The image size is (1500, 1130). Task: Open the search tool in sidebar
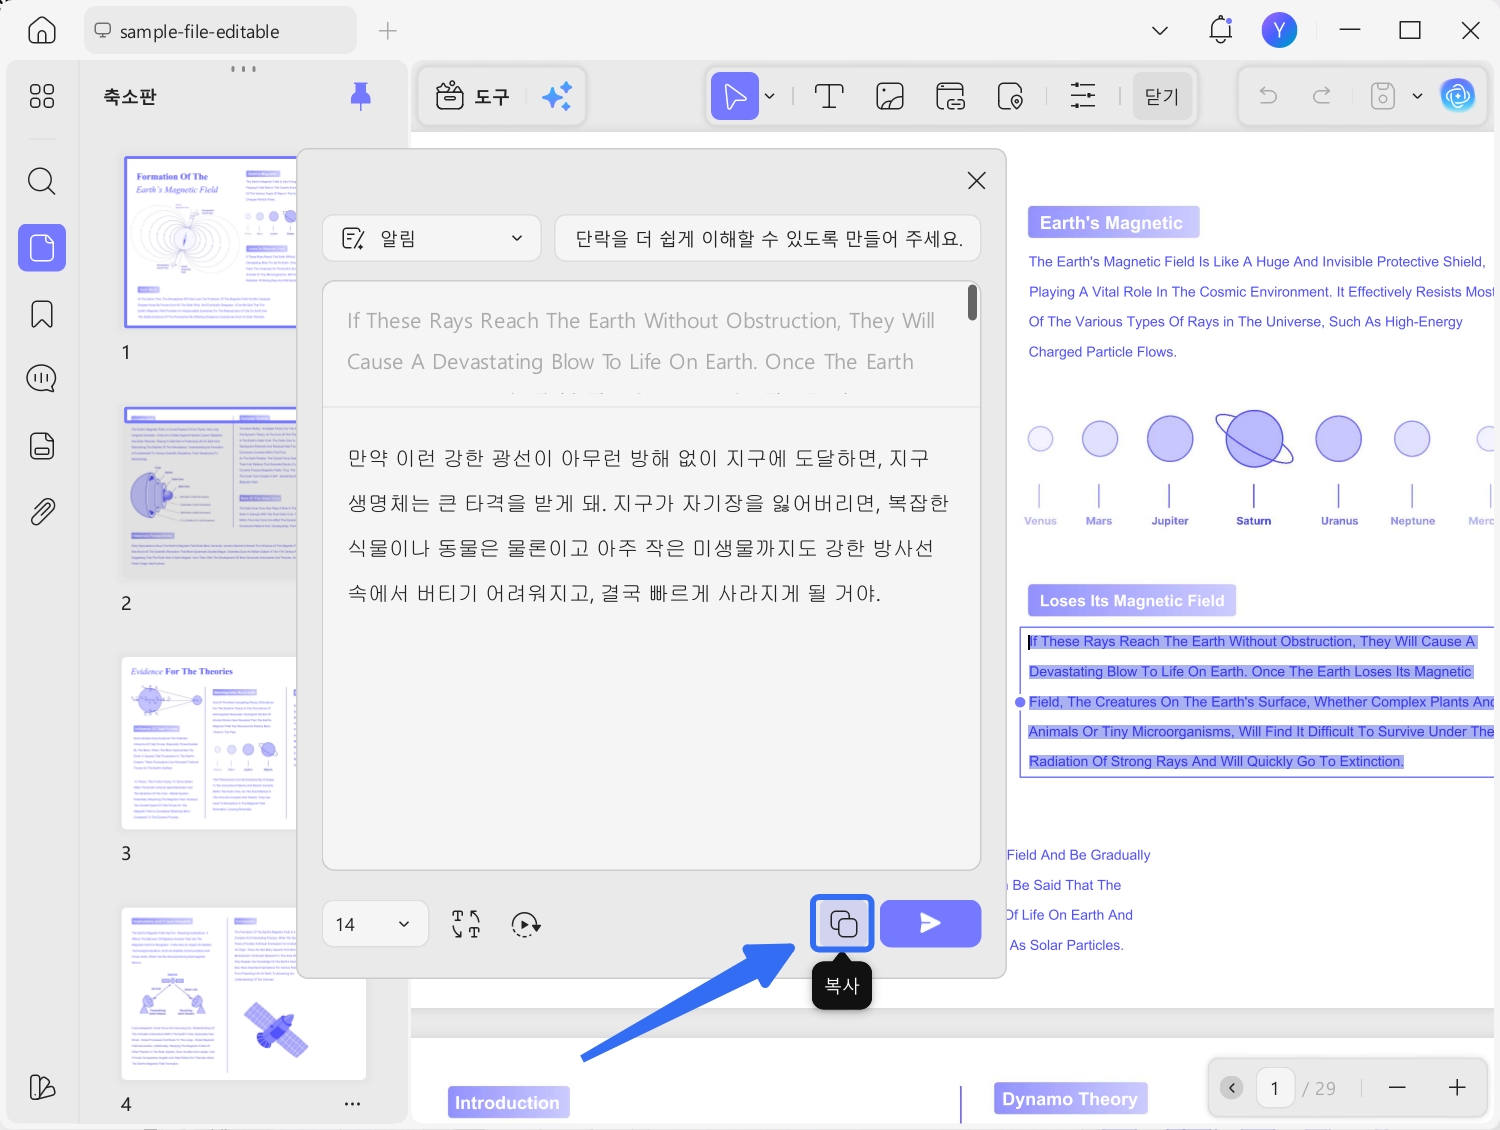pyautogui.click(x=42, y=181)
